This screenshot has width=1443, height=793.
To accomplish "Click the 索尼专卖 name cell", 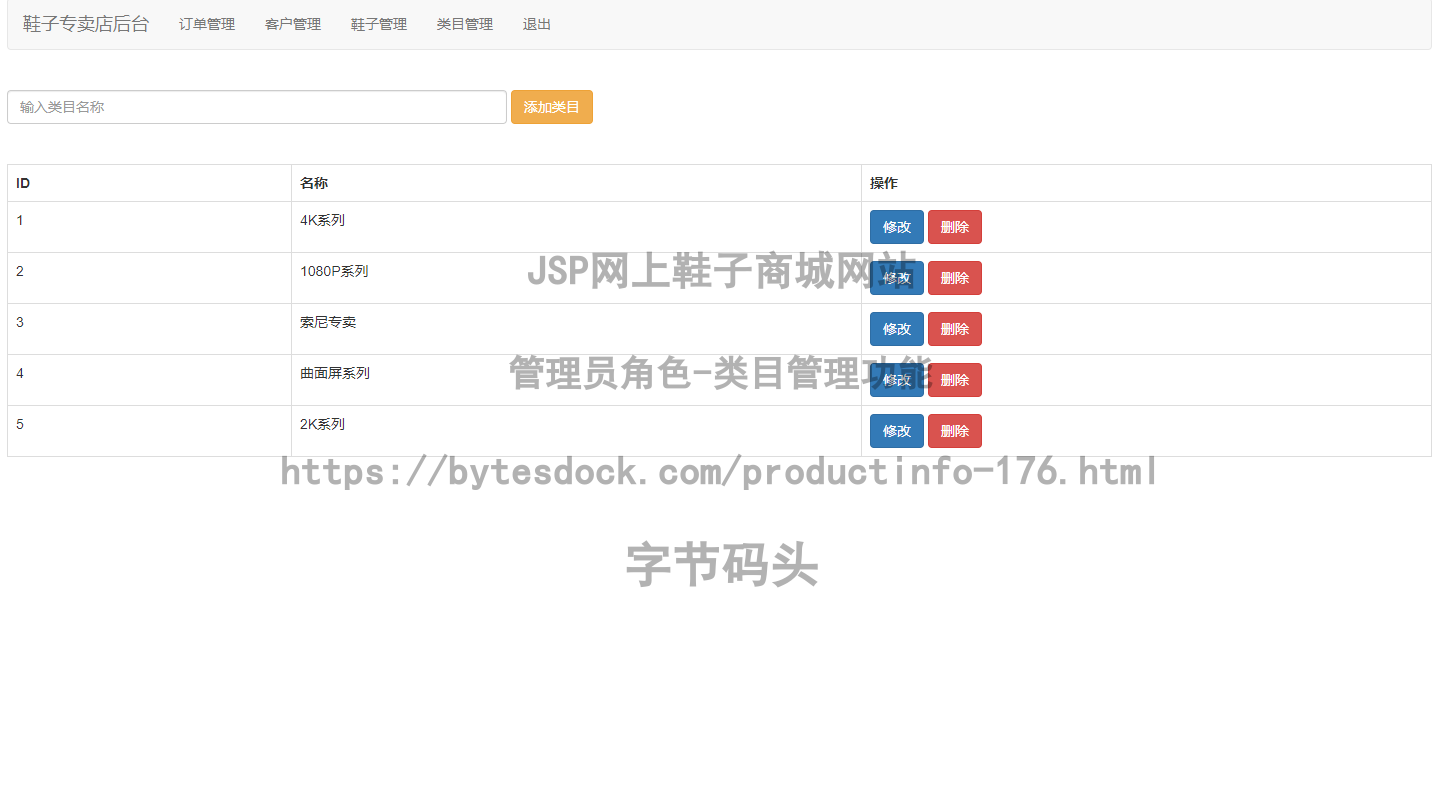I will coord(576,329).
